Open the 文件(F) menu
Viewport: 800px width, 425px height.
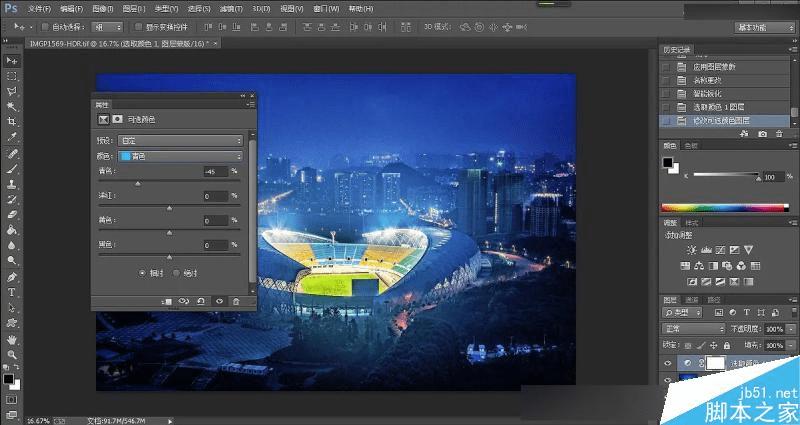39,9
